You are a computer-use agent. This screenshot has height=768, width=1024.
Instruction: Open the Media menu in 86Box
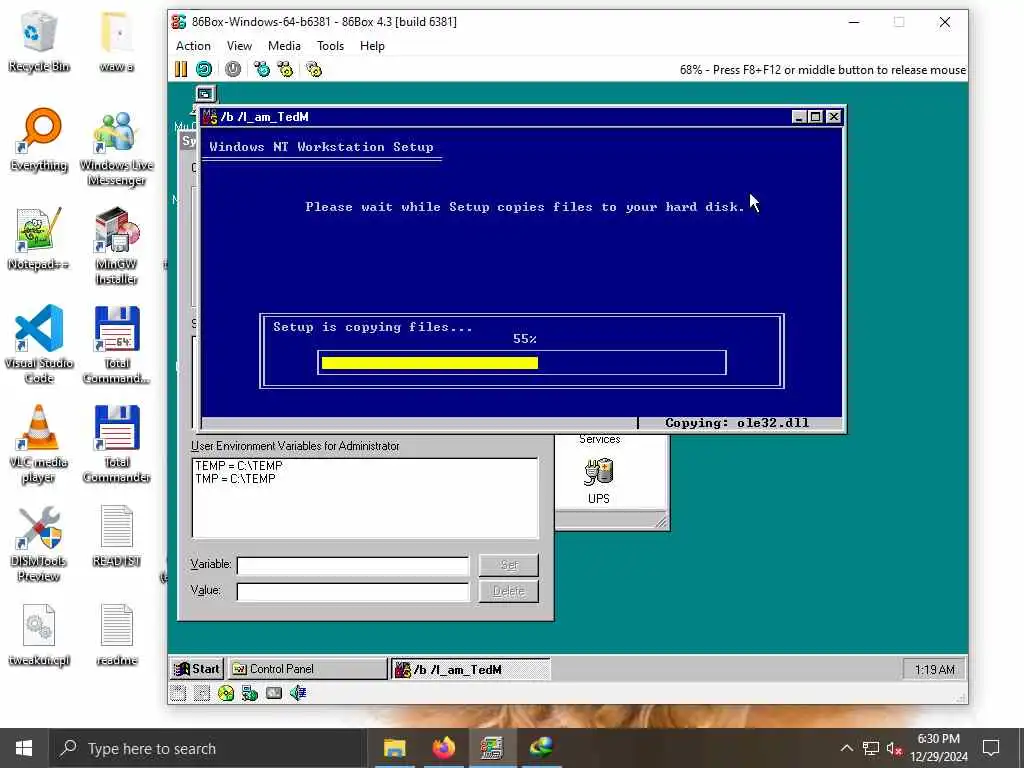click(284, 46)
